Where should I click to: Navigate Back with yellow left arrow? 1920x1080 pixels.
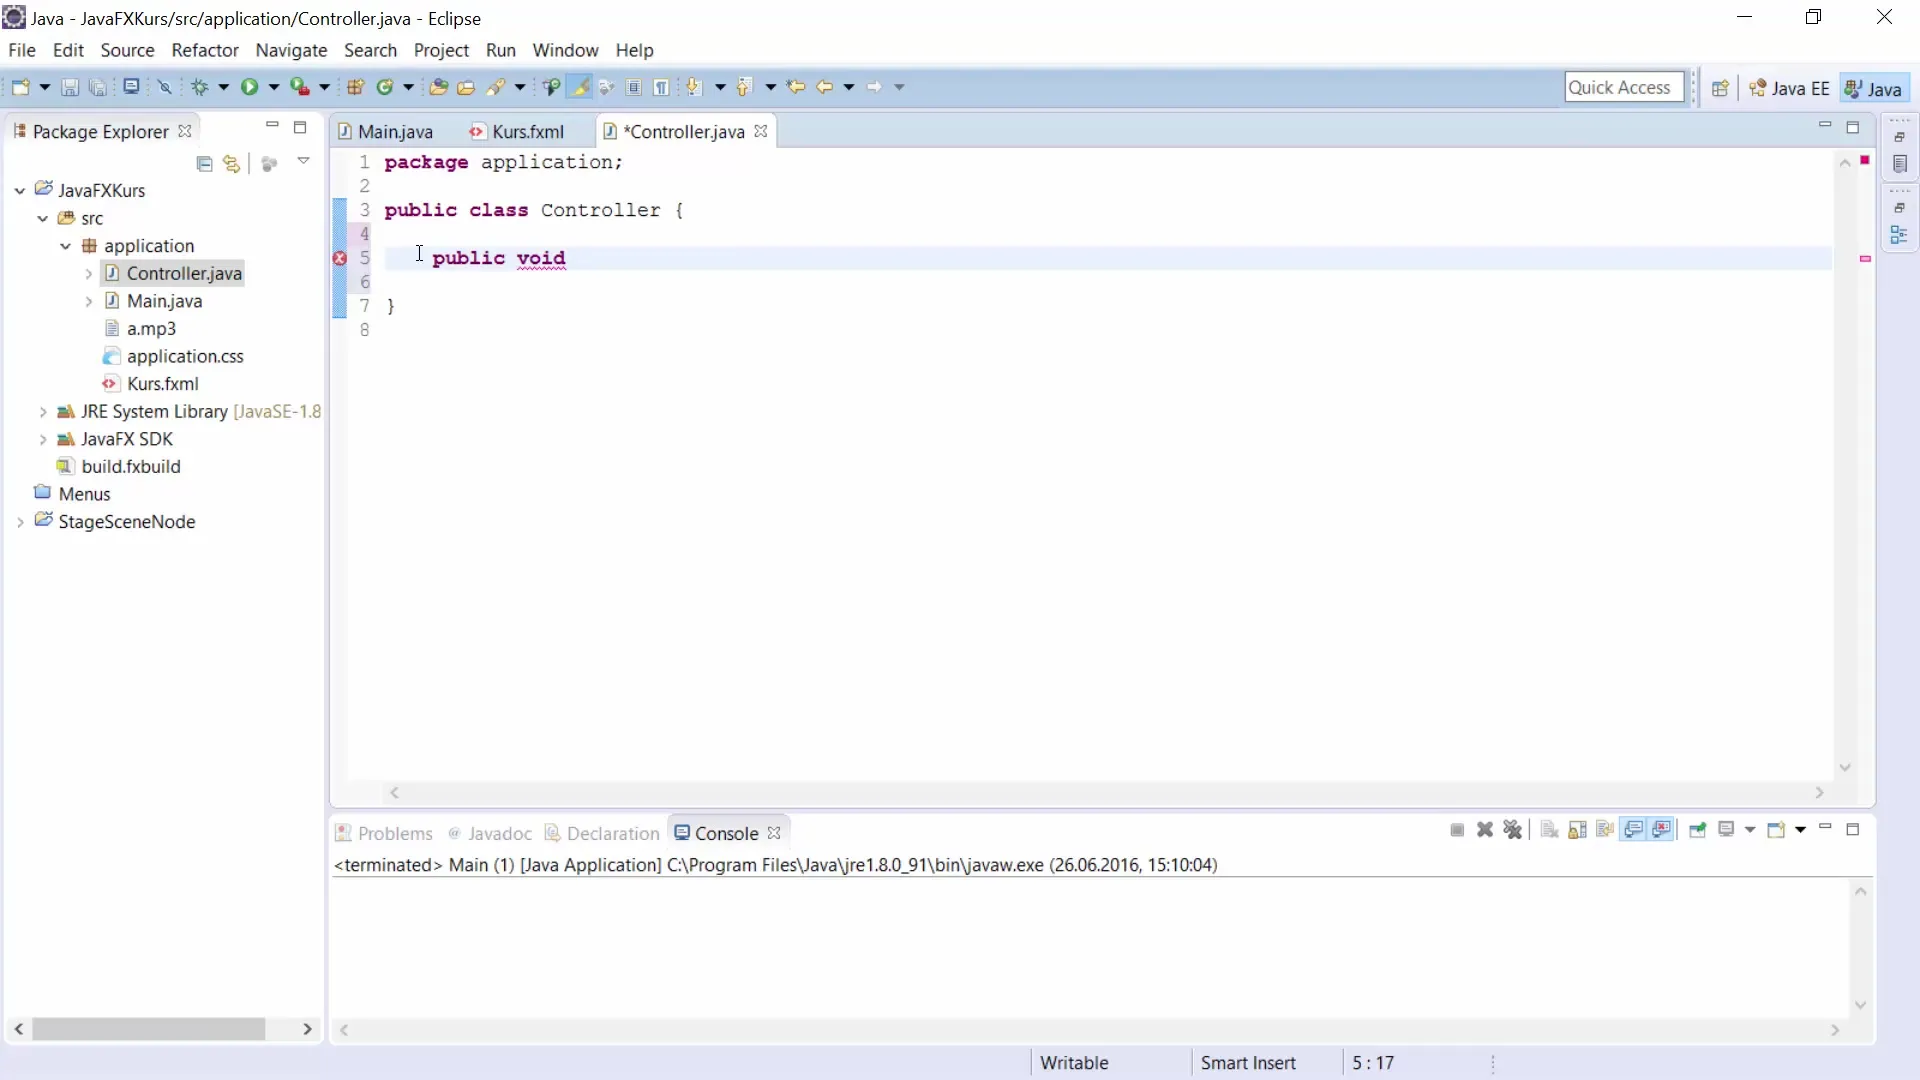click(x=824, y=87)
